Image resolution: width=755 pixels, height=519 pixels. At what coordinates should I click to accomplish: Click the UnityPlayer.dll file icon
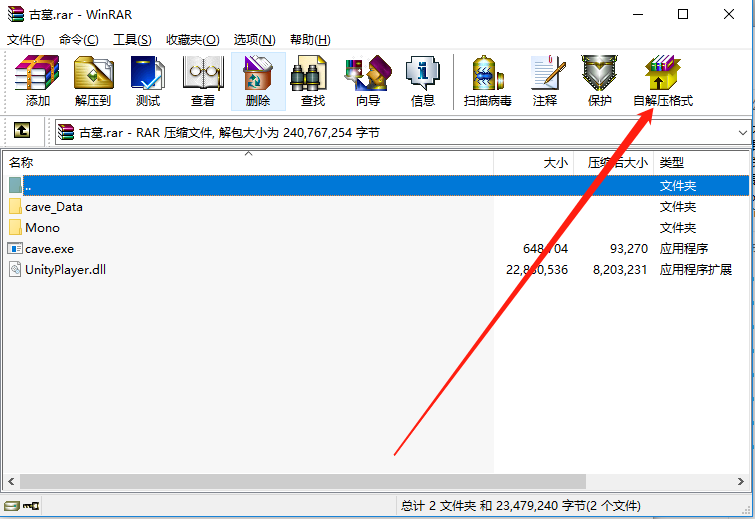coord(15,269)
